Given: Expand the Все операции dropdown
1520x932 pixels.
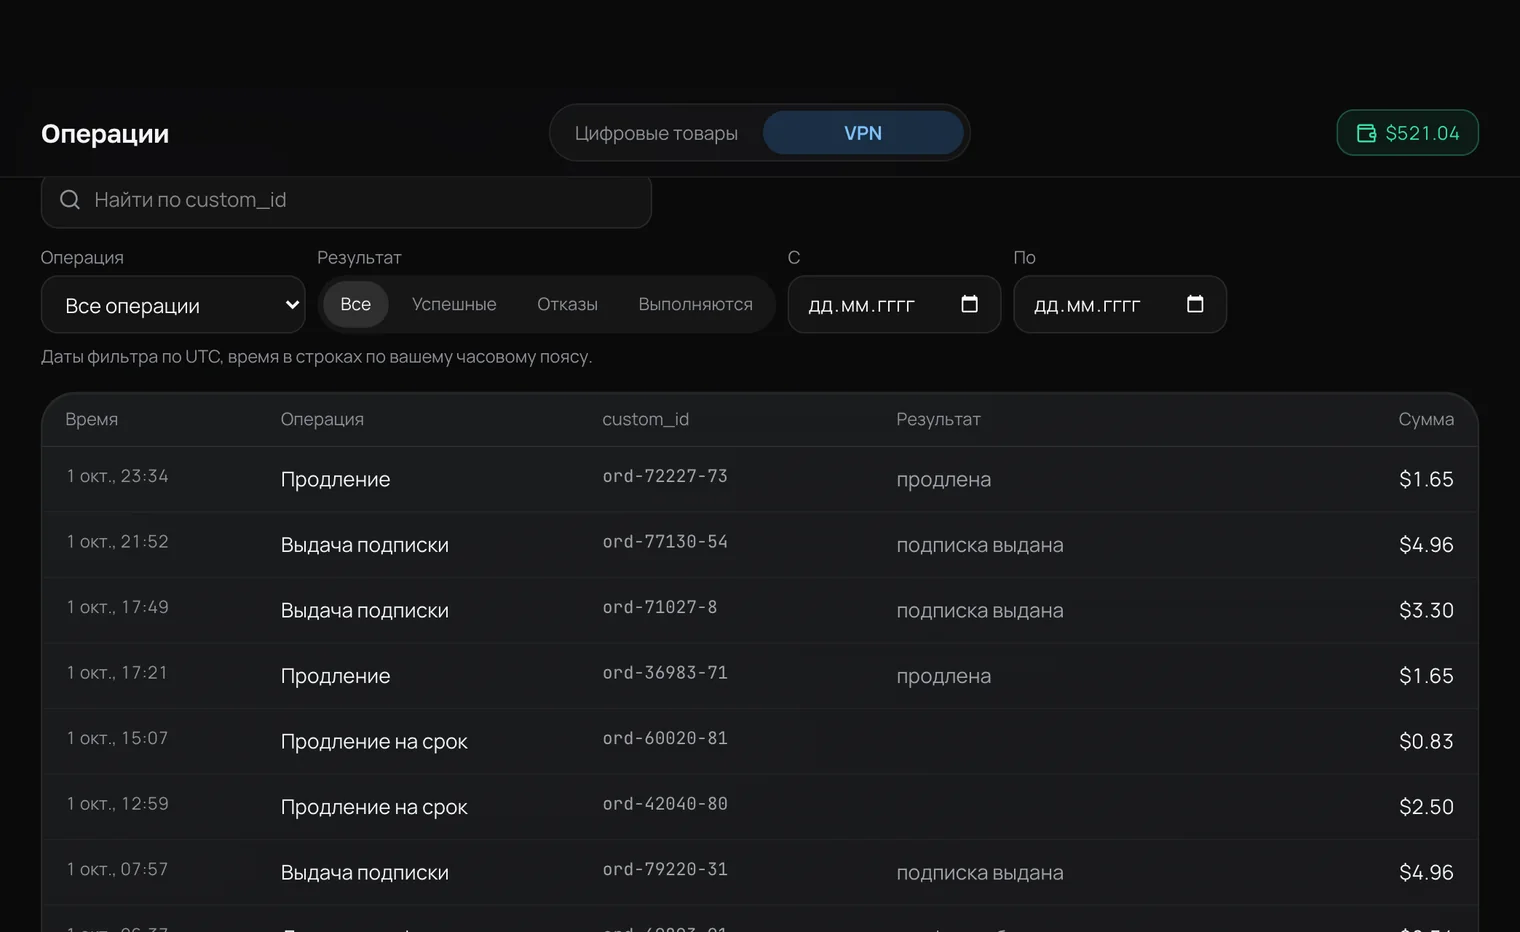Looking at the screenshot, I should click(173, 305).
